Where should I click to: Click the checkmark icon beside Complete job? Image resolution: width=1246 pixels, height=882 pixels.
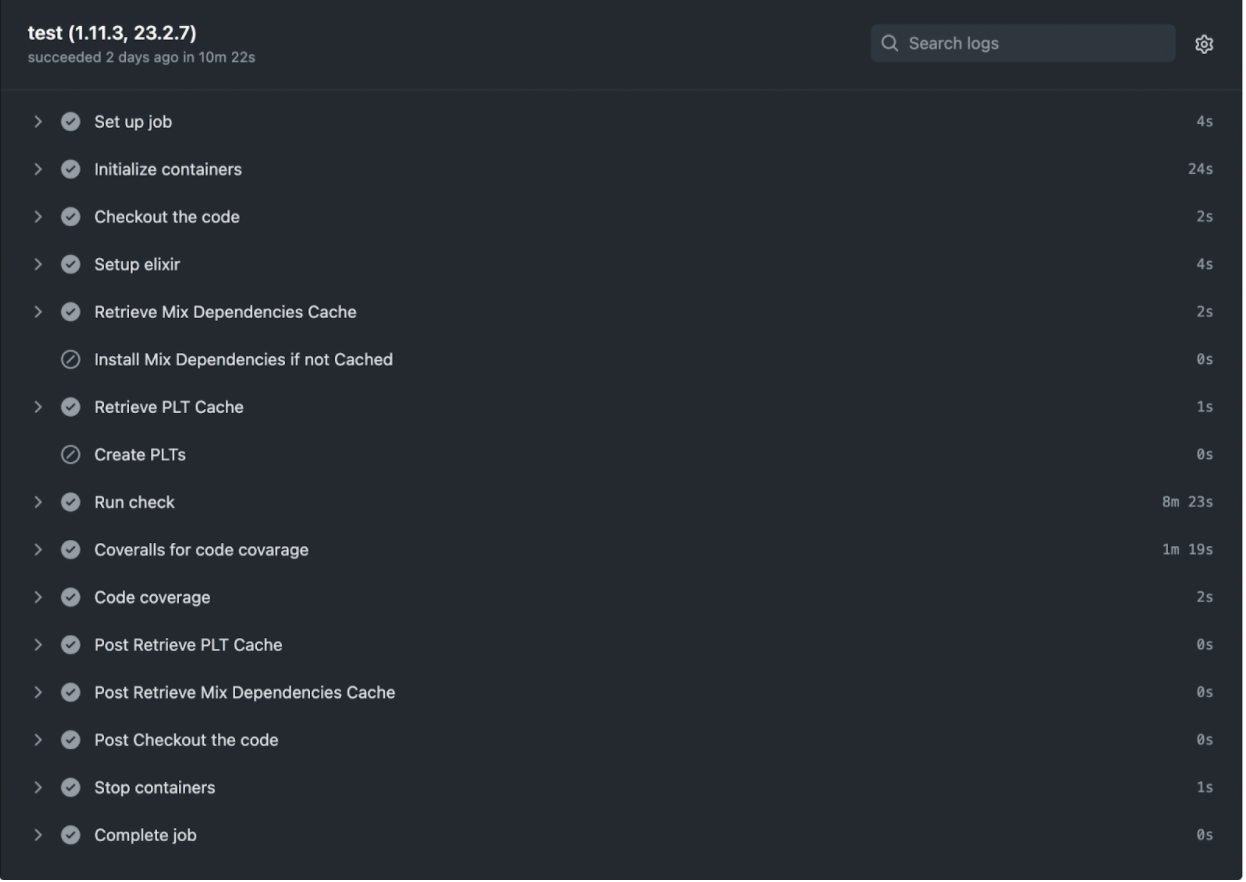click(x=70, y=835)
